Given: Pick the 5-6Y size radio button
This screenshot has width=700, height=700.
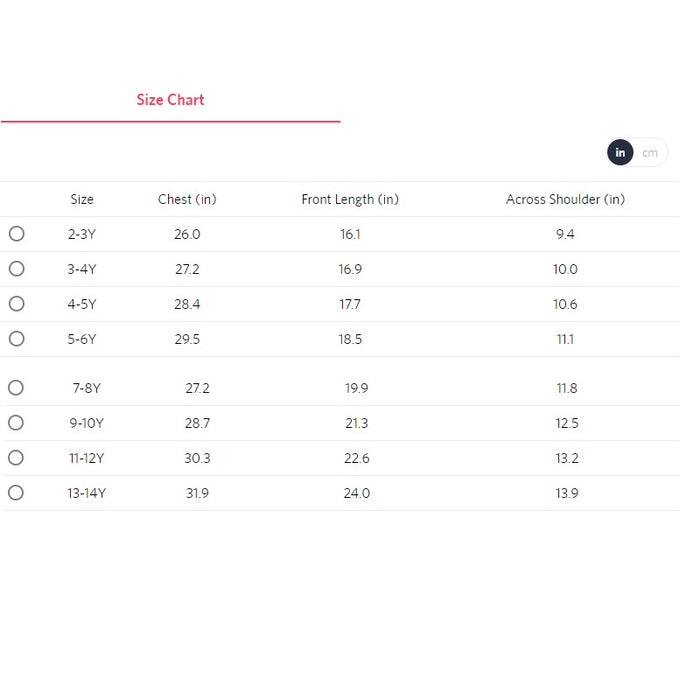Looking at the screenshot, I should 16,339.
